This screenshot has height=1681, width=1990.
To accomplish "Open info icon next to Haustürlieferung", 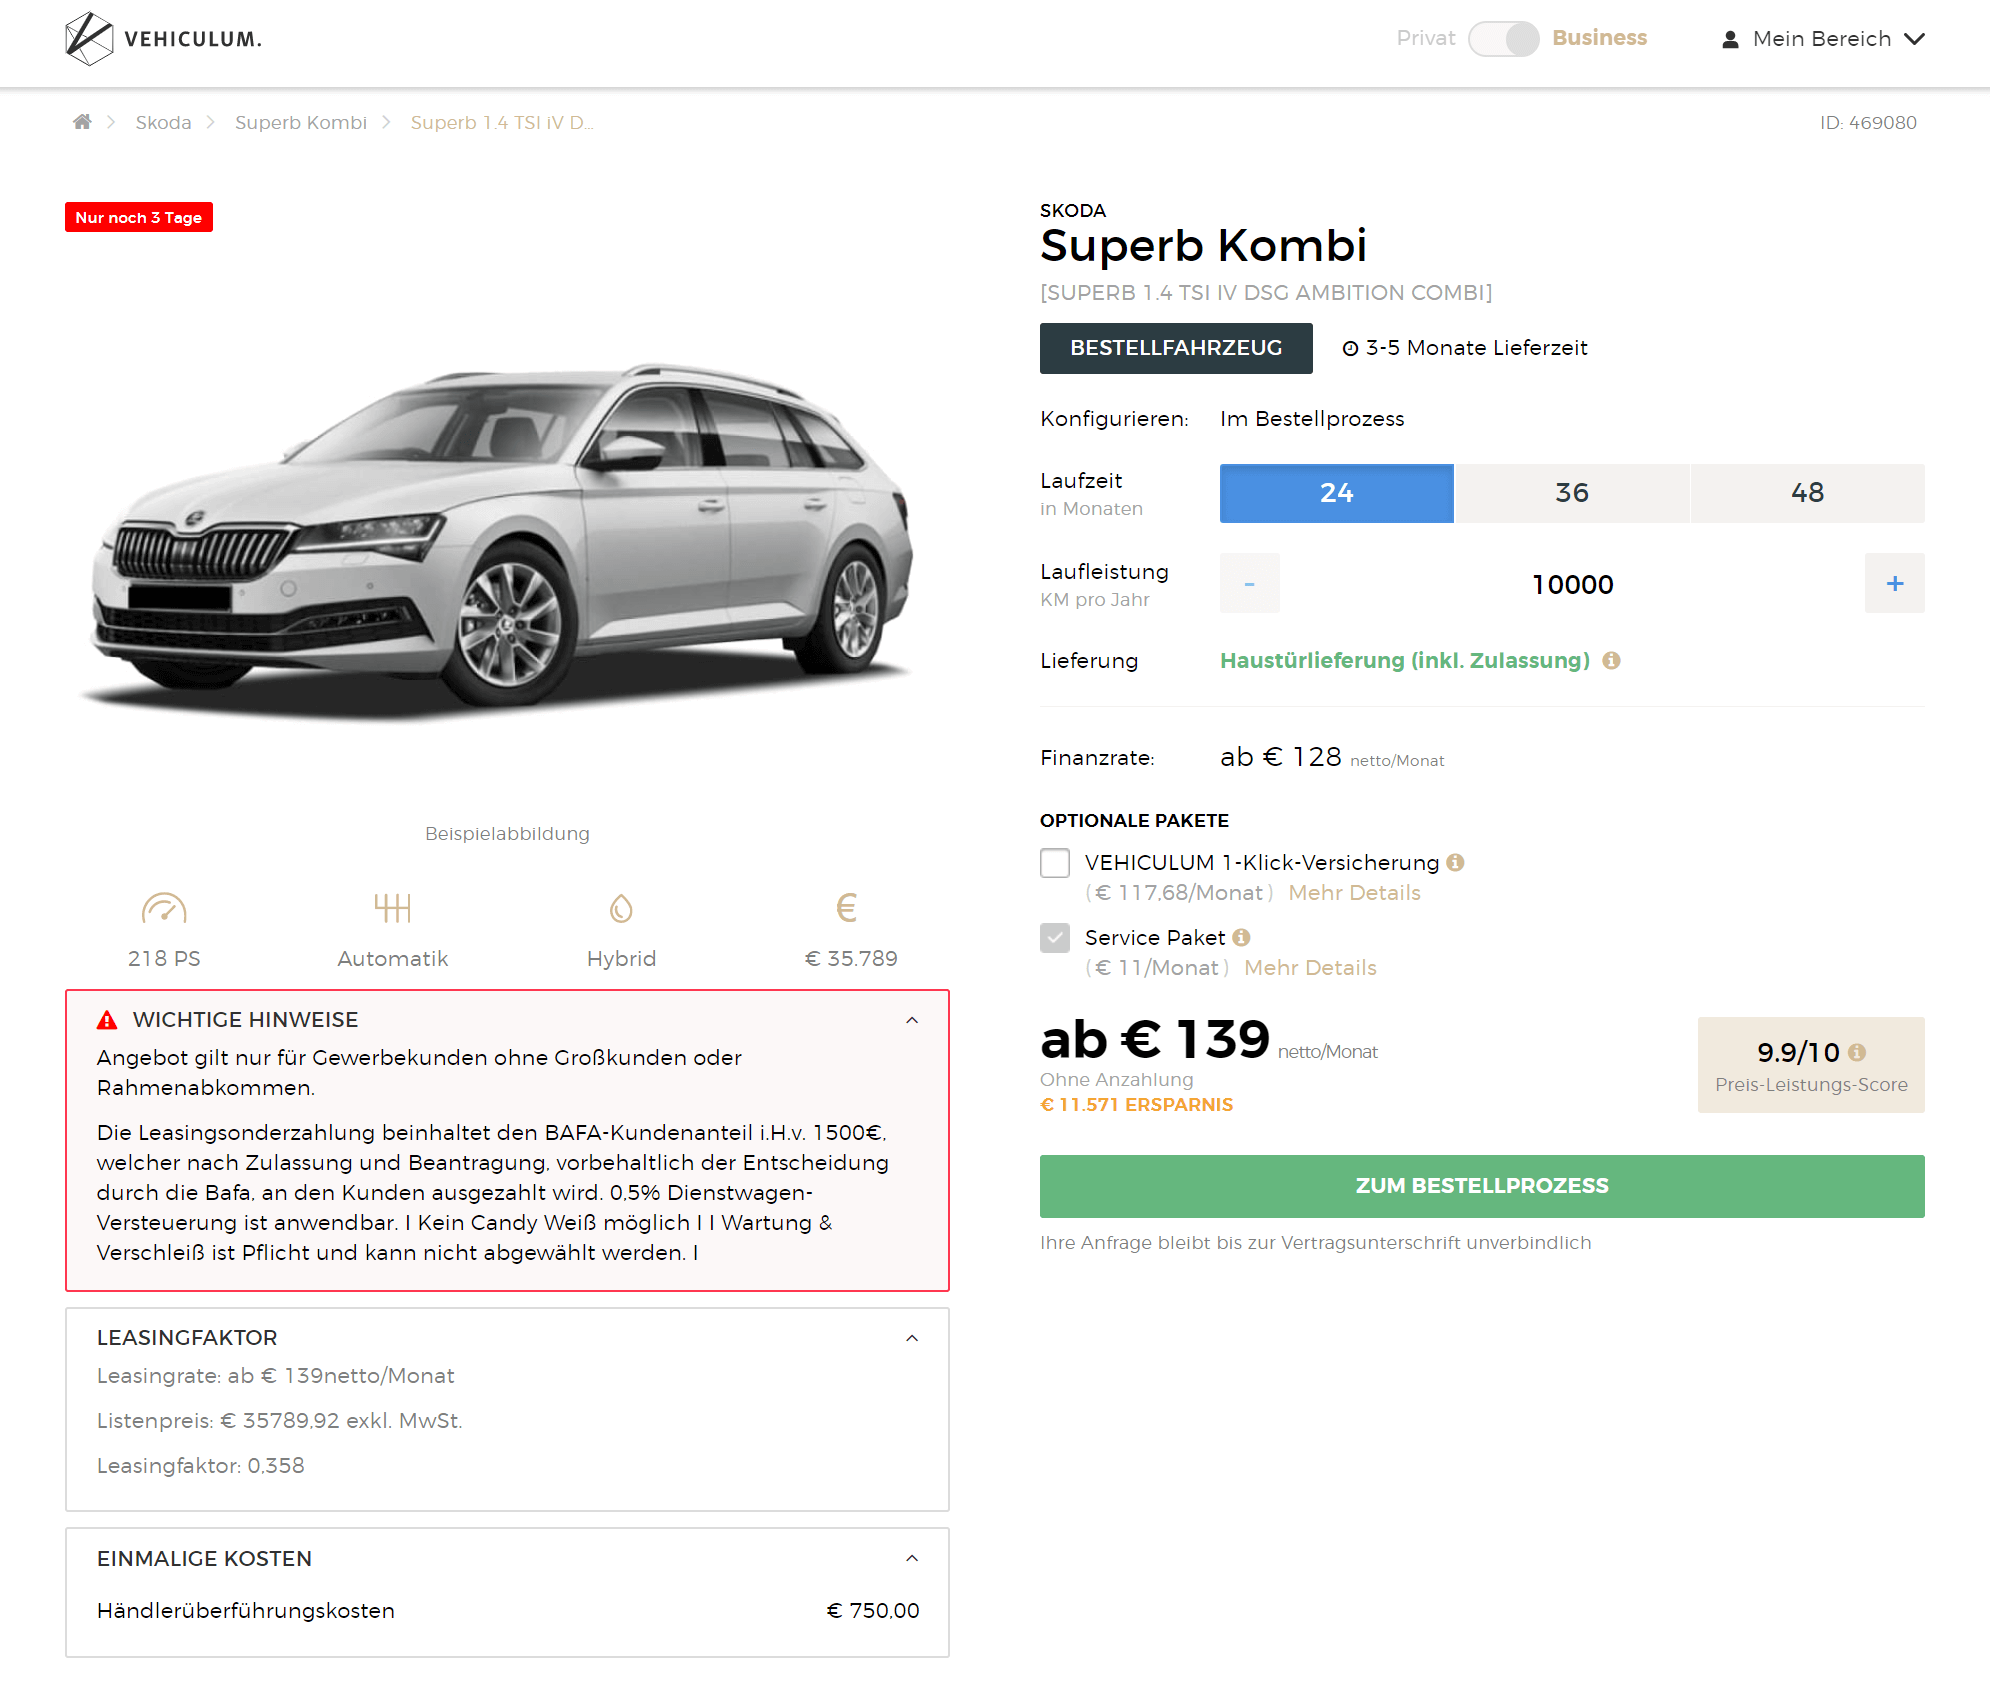I will pos(1611,661).
